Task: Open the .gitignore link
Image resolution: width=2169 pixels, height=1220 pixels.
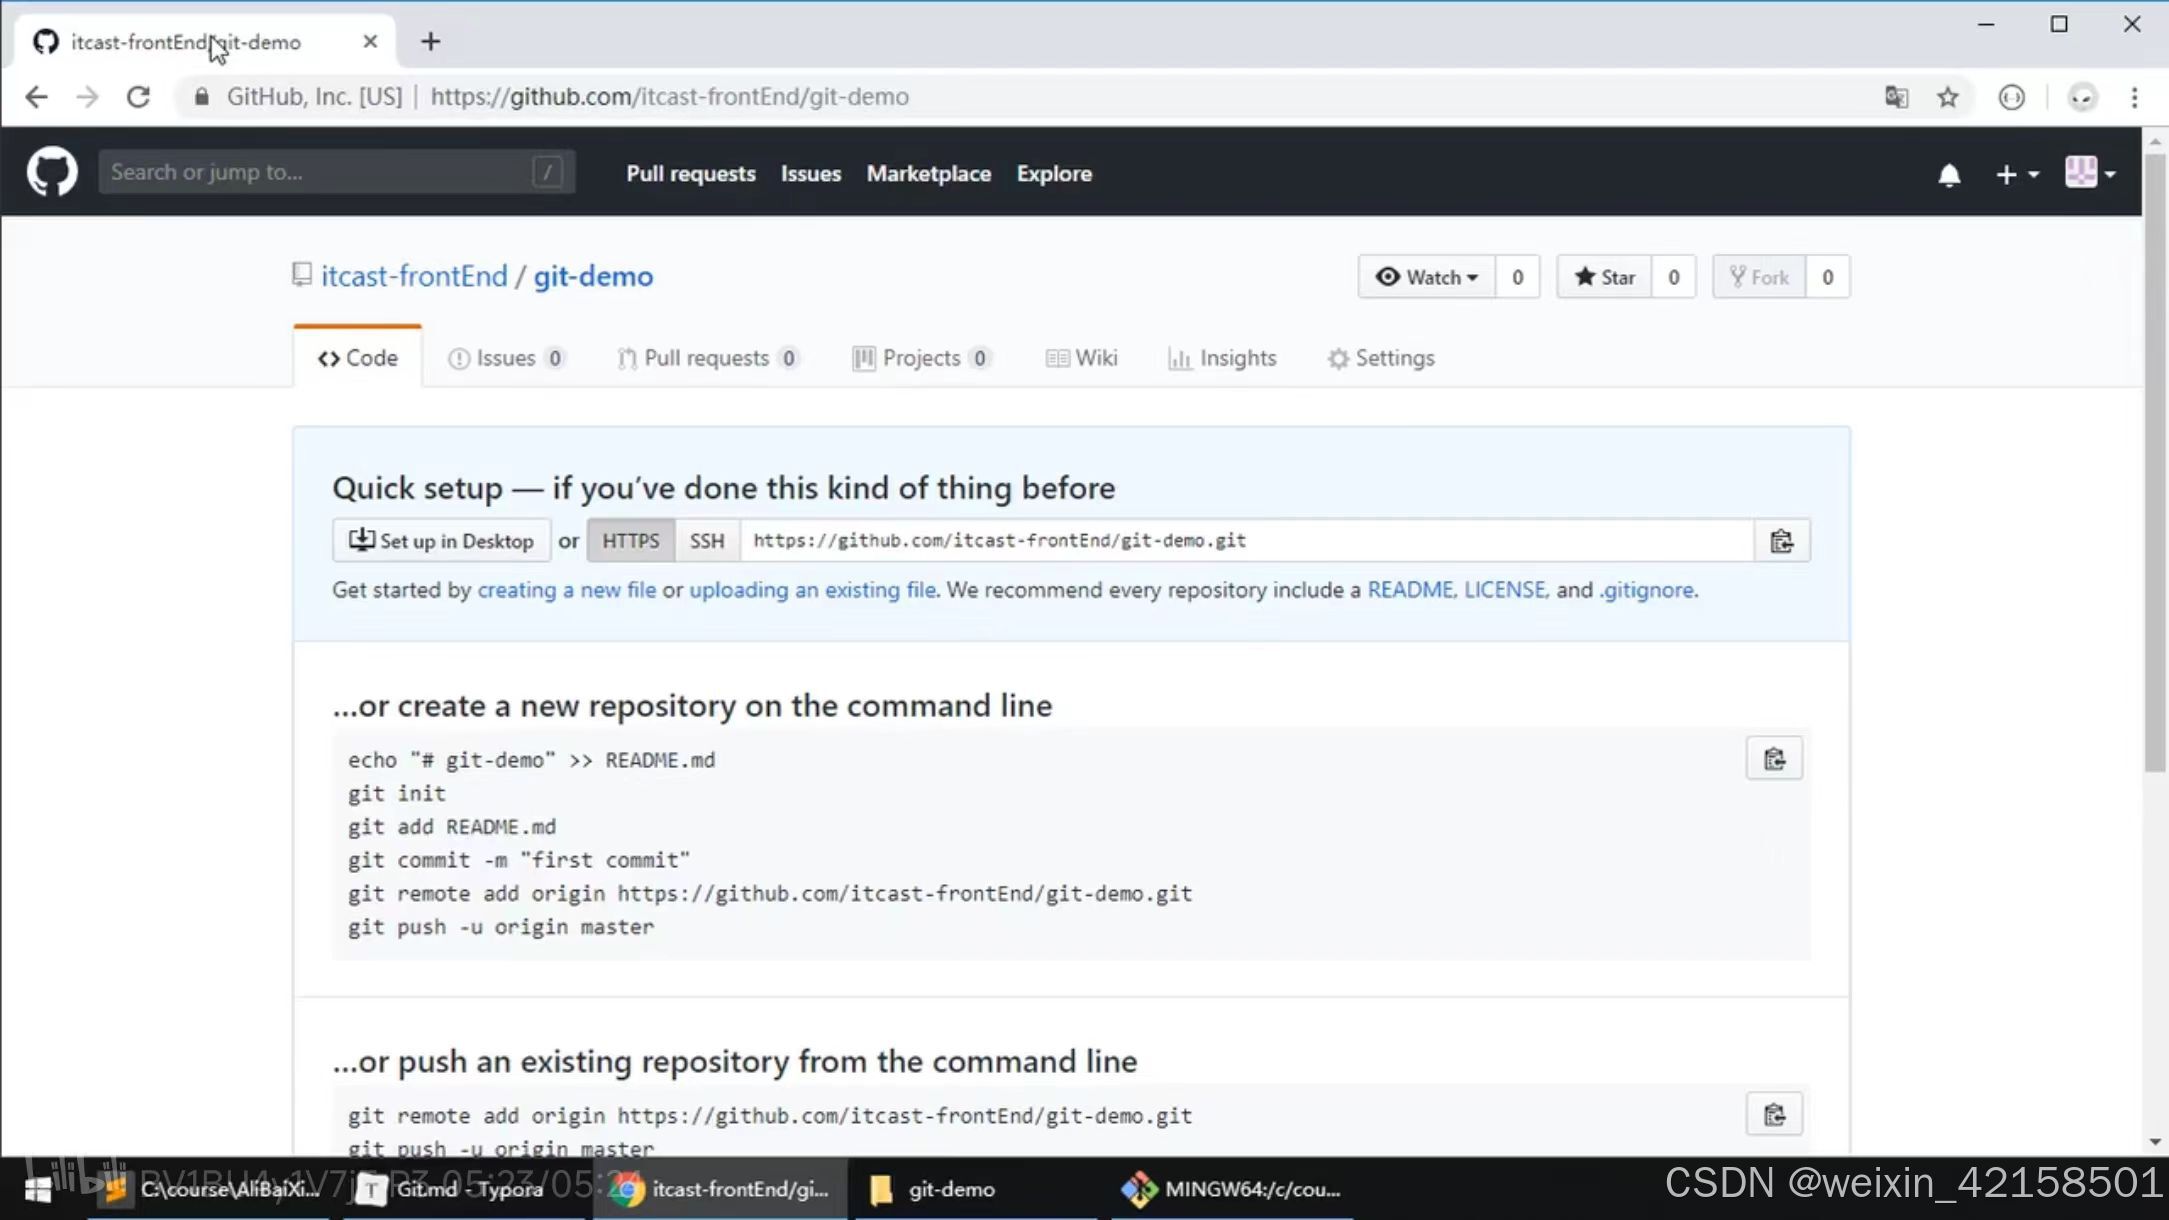Action: 1647,590
